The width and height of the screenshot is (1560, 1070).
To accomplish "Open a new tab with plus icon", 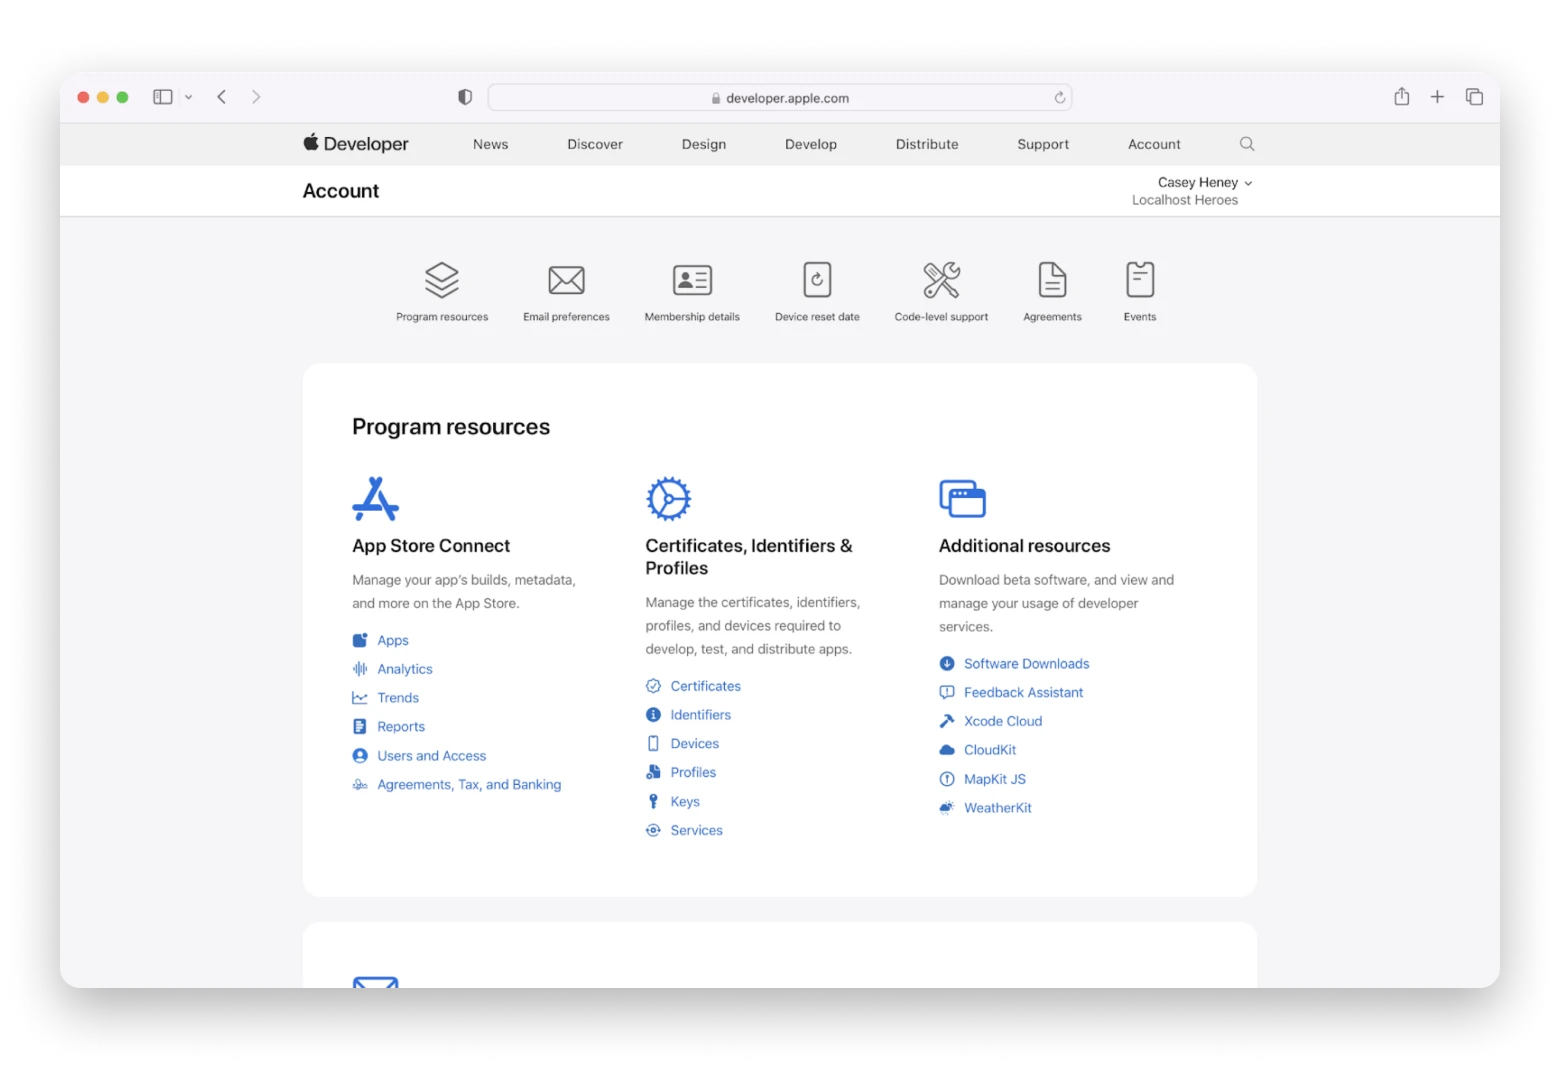I will click(1437, 97).
